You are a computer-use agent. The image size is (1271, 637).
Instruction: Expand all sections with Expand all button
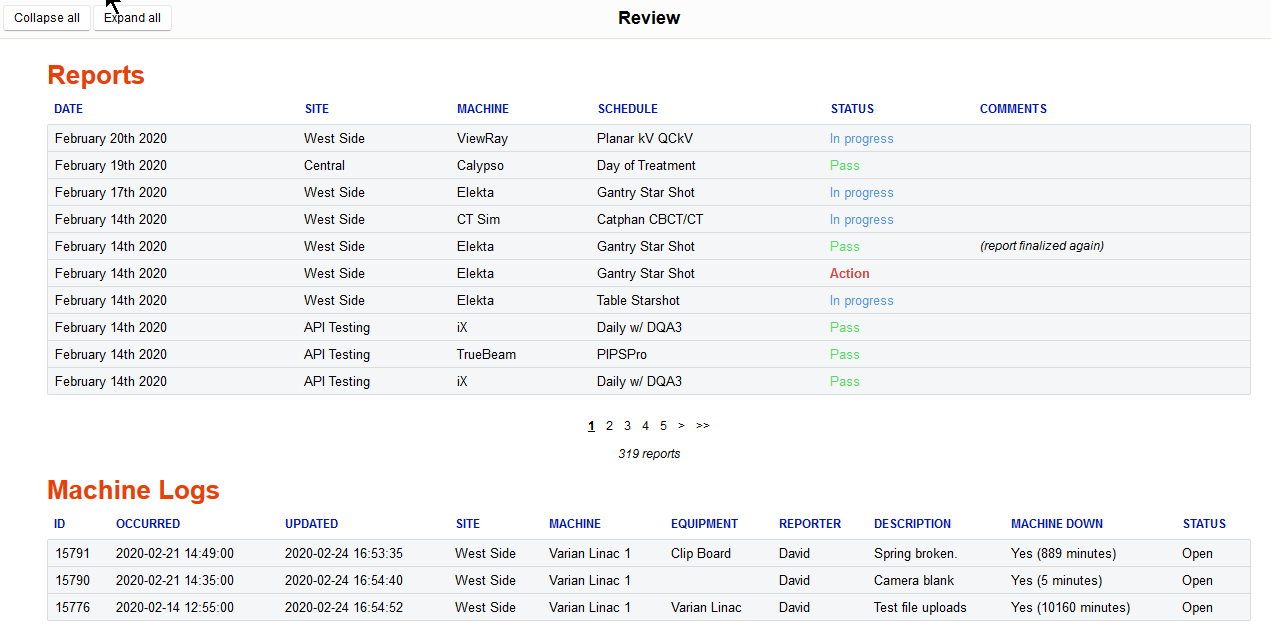(x=132, y=17)
